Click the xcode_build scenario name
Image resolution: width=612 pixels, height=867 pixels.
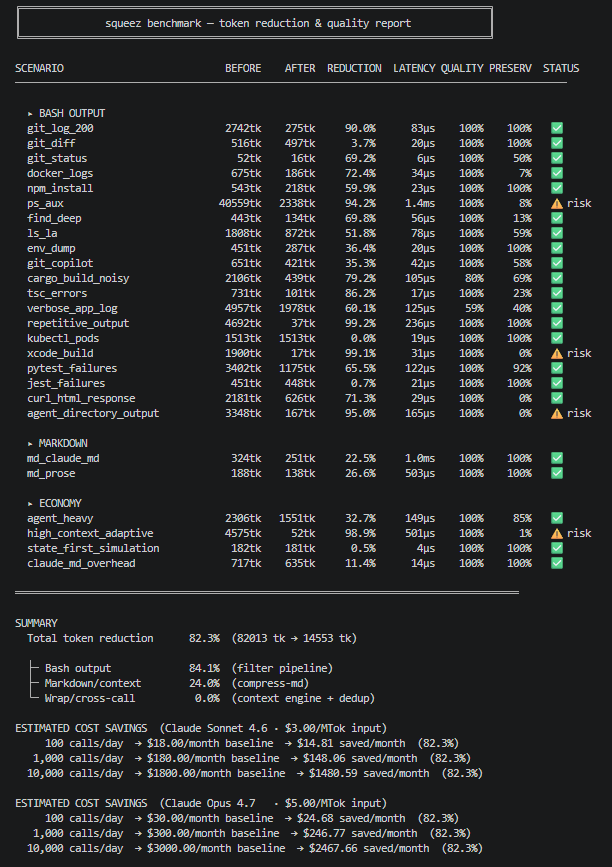click(x=60, y=353)
